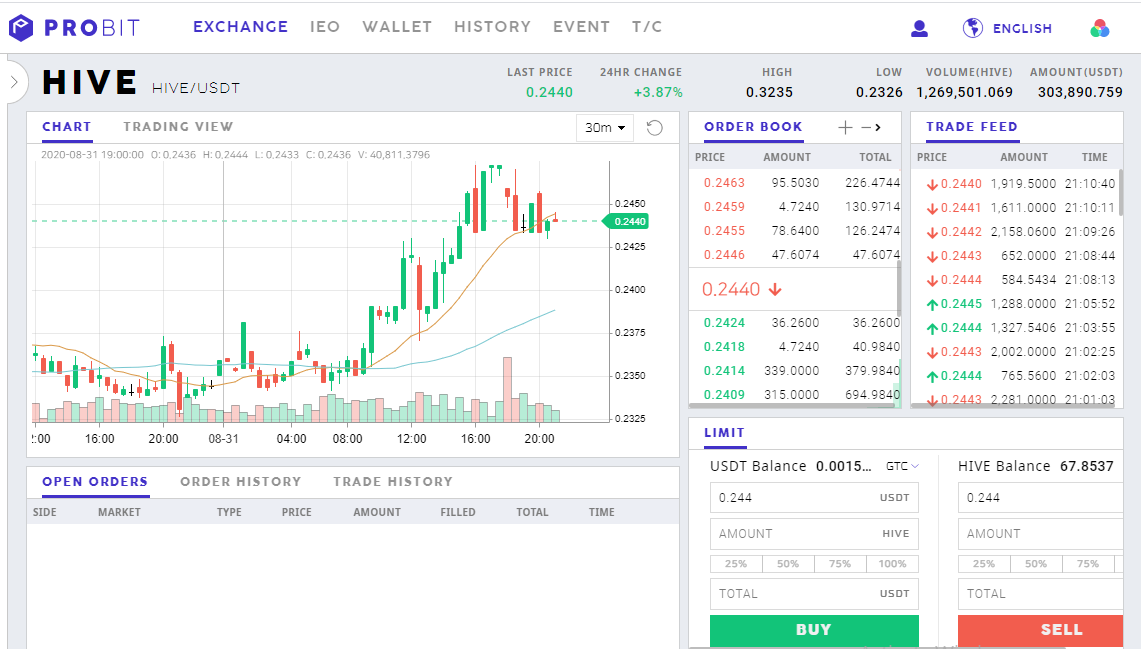
Task: Go to Wallet in top navigation
Action: pos(397,27)
